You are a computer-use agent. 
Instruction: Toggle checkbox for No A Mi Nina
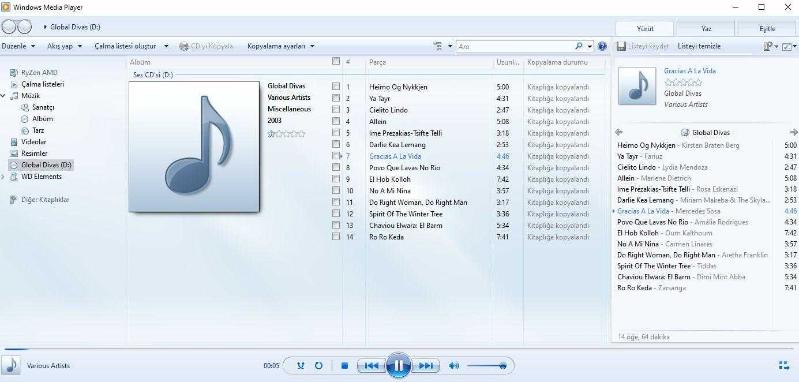click(x=335, y=190)
